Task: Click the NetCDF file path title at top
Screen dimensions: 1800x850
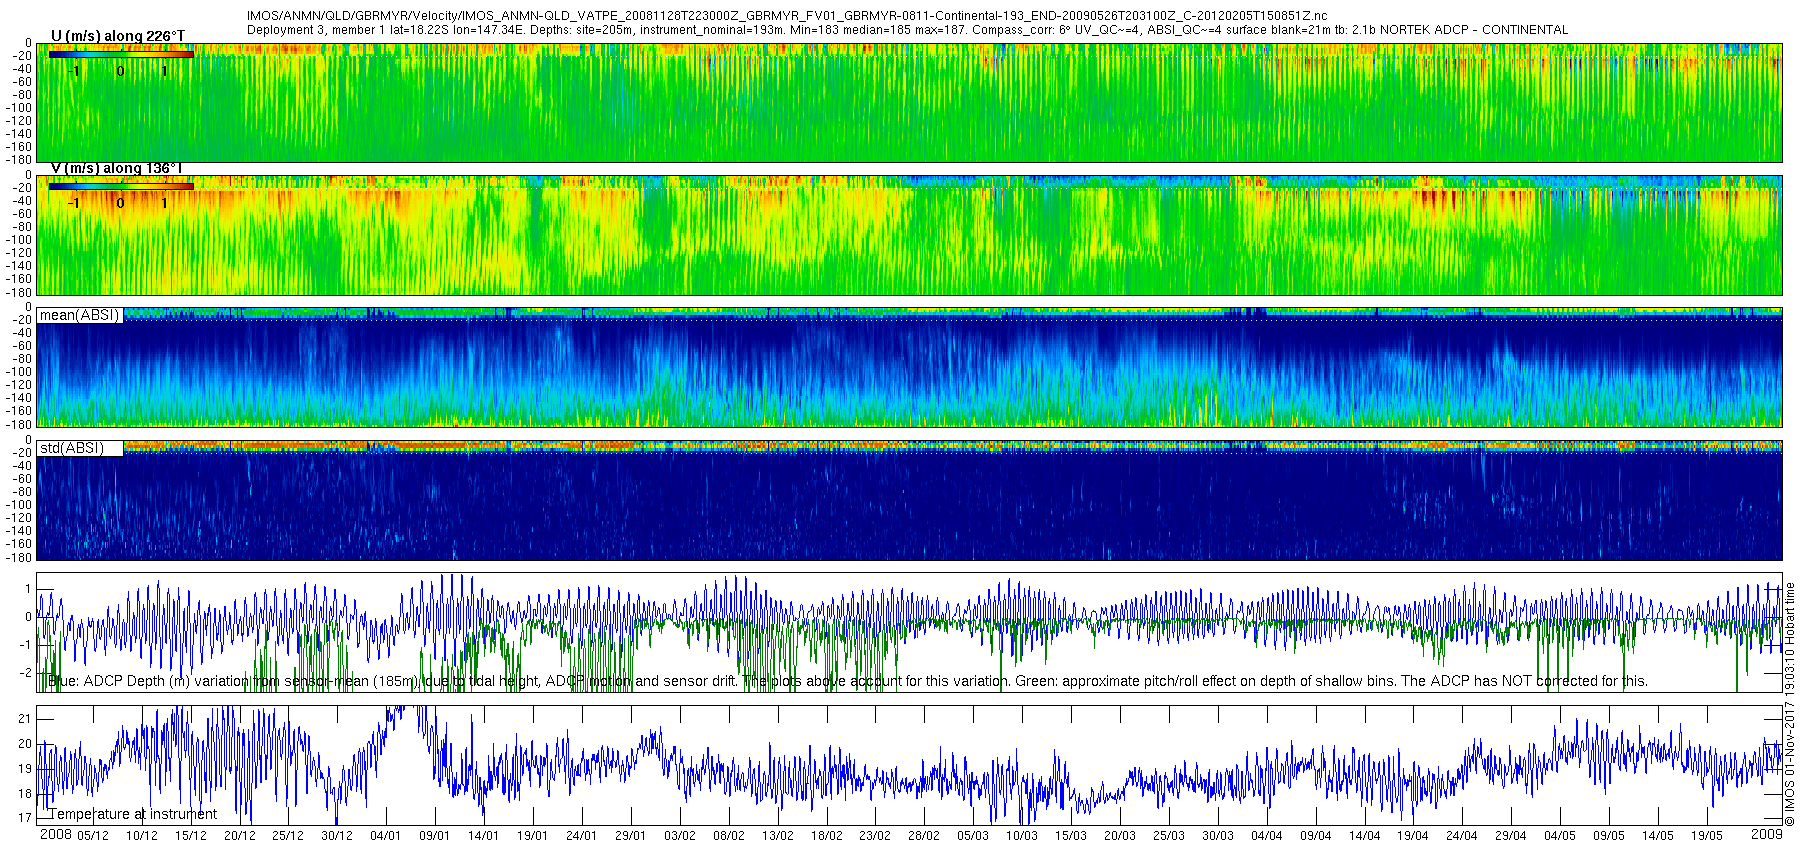Action: [787, 16]
